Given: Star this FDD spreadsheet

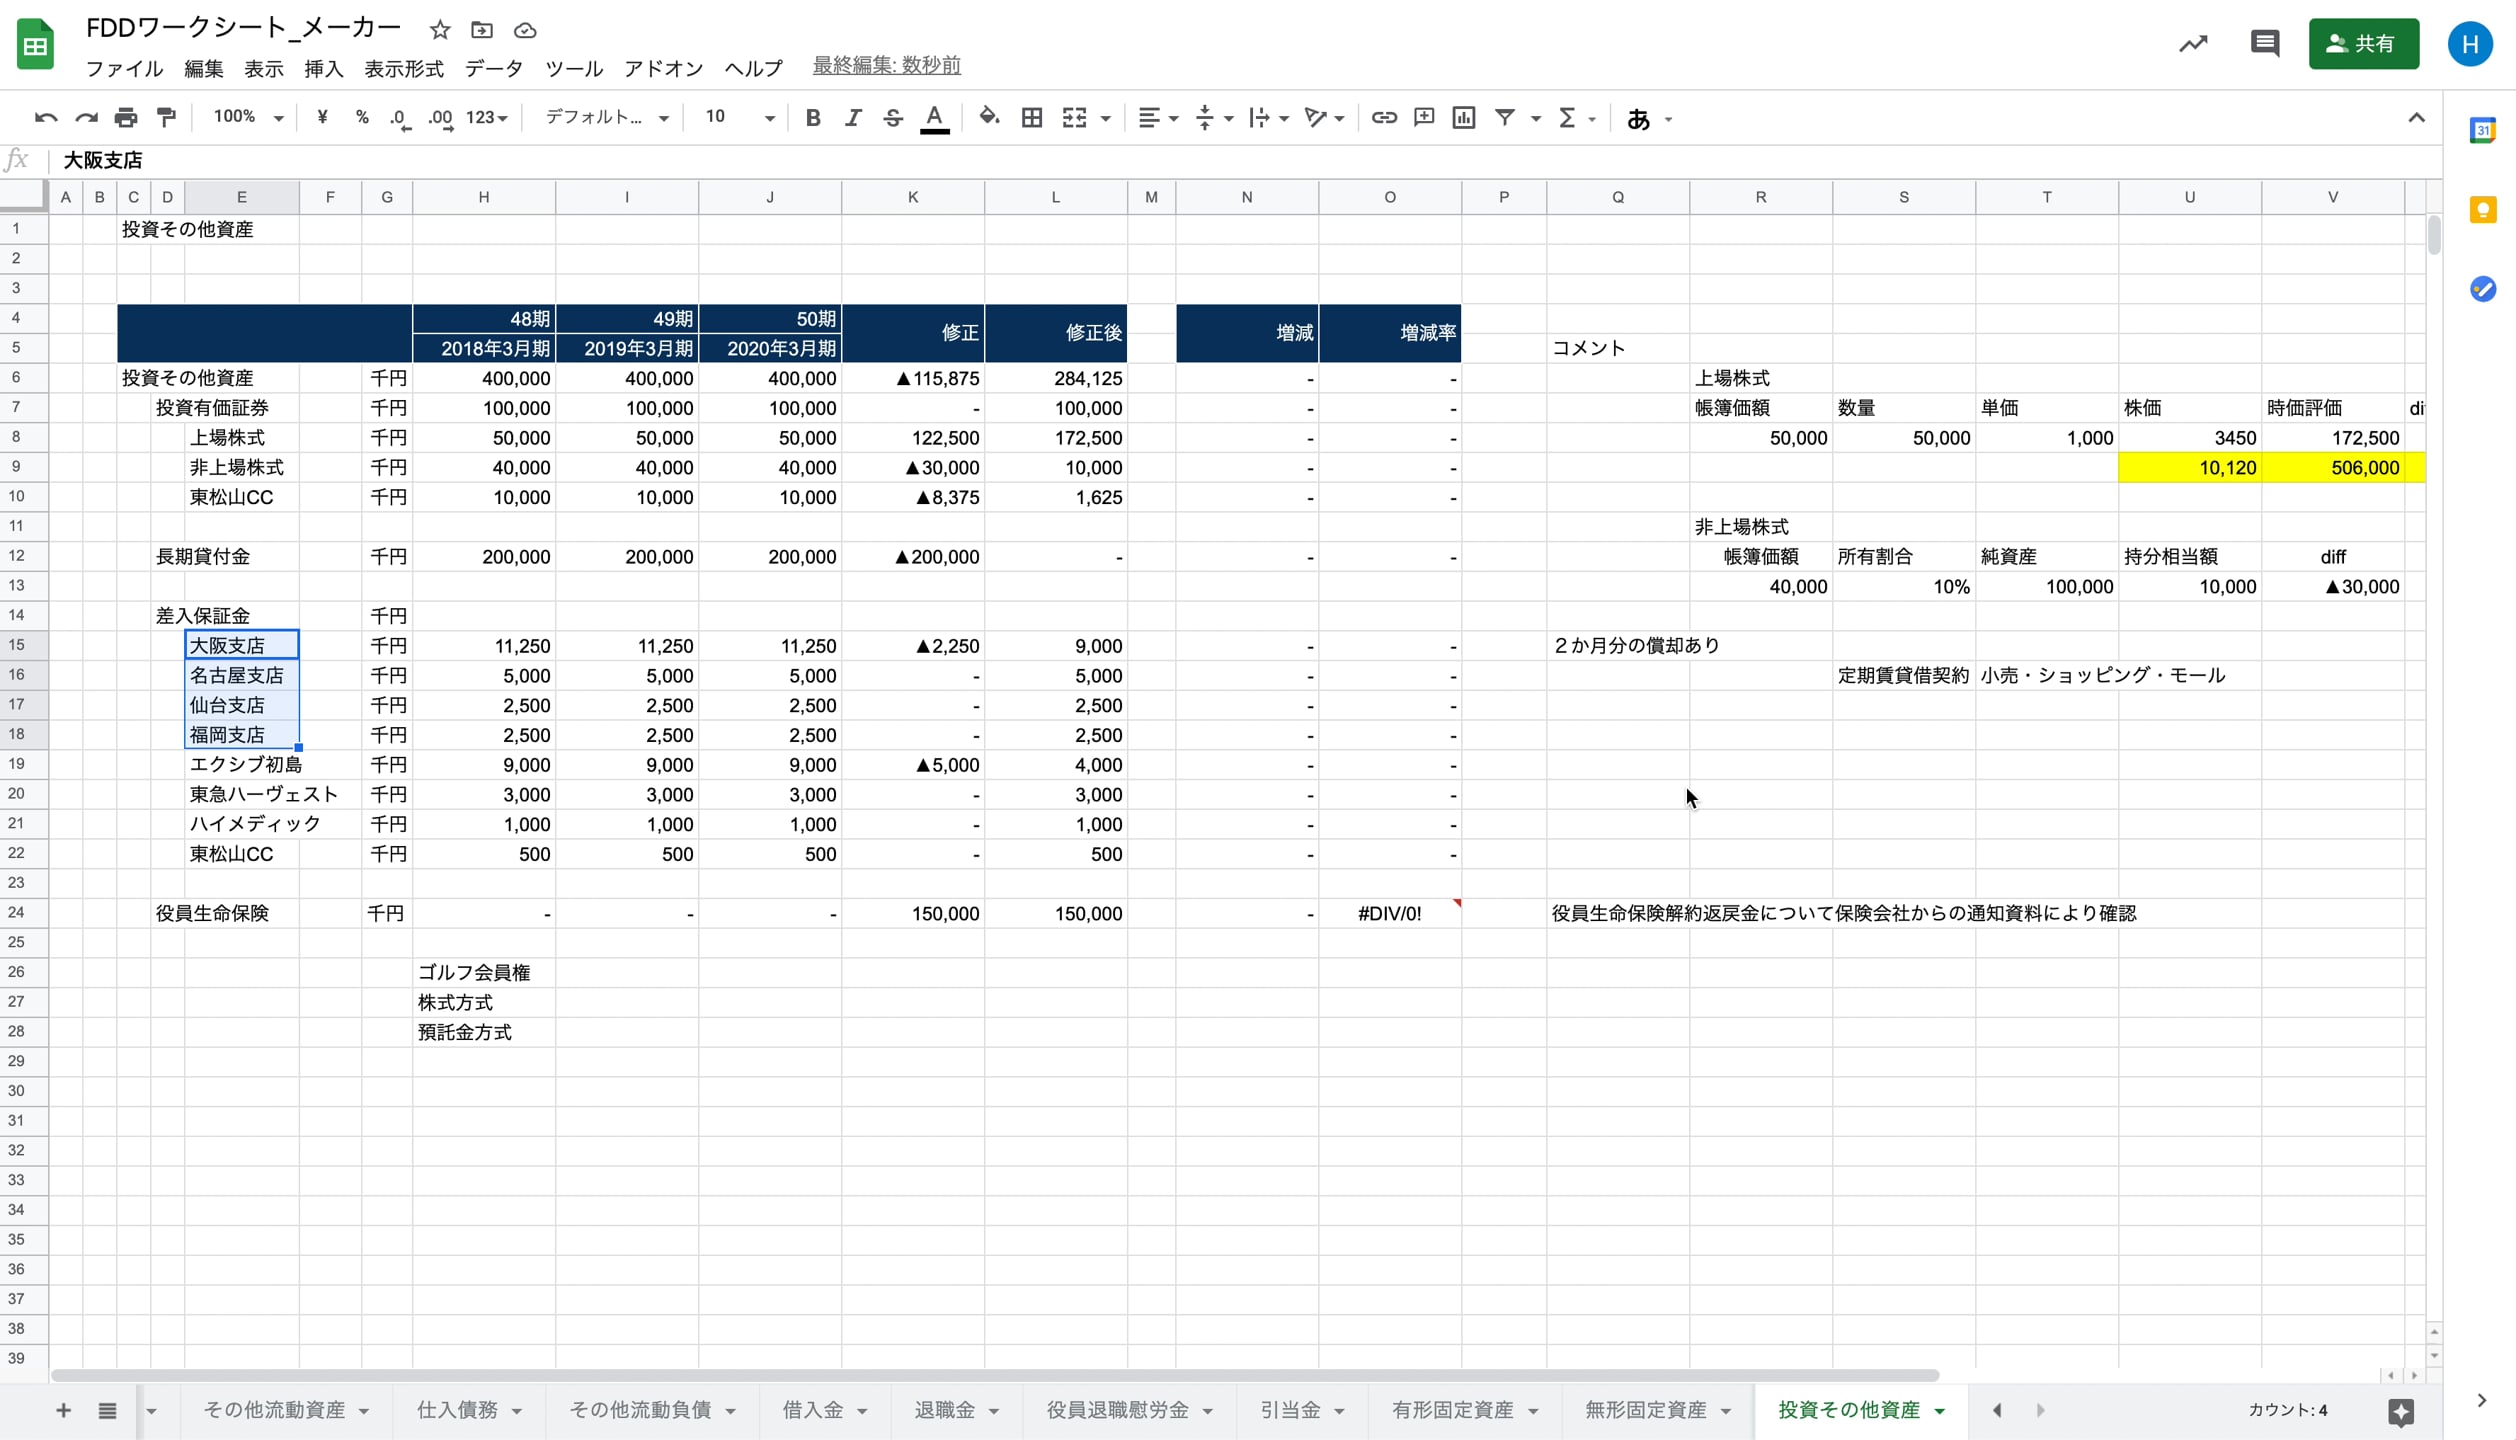Looking at the screenshot, I should pos(439,30).
